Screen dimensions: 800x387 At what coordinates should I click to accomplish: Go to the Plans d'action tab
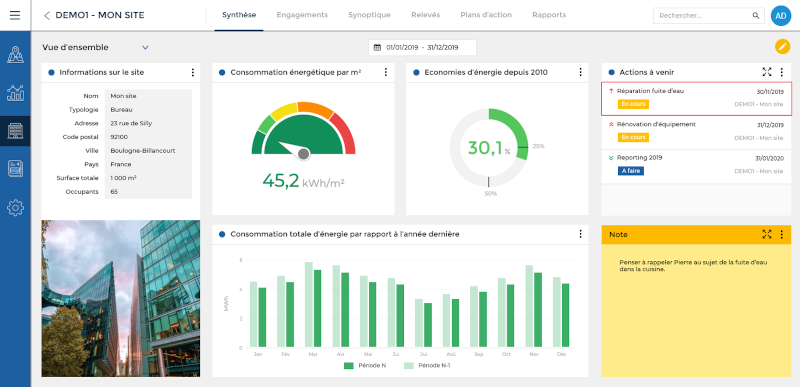tap(486, 15)
